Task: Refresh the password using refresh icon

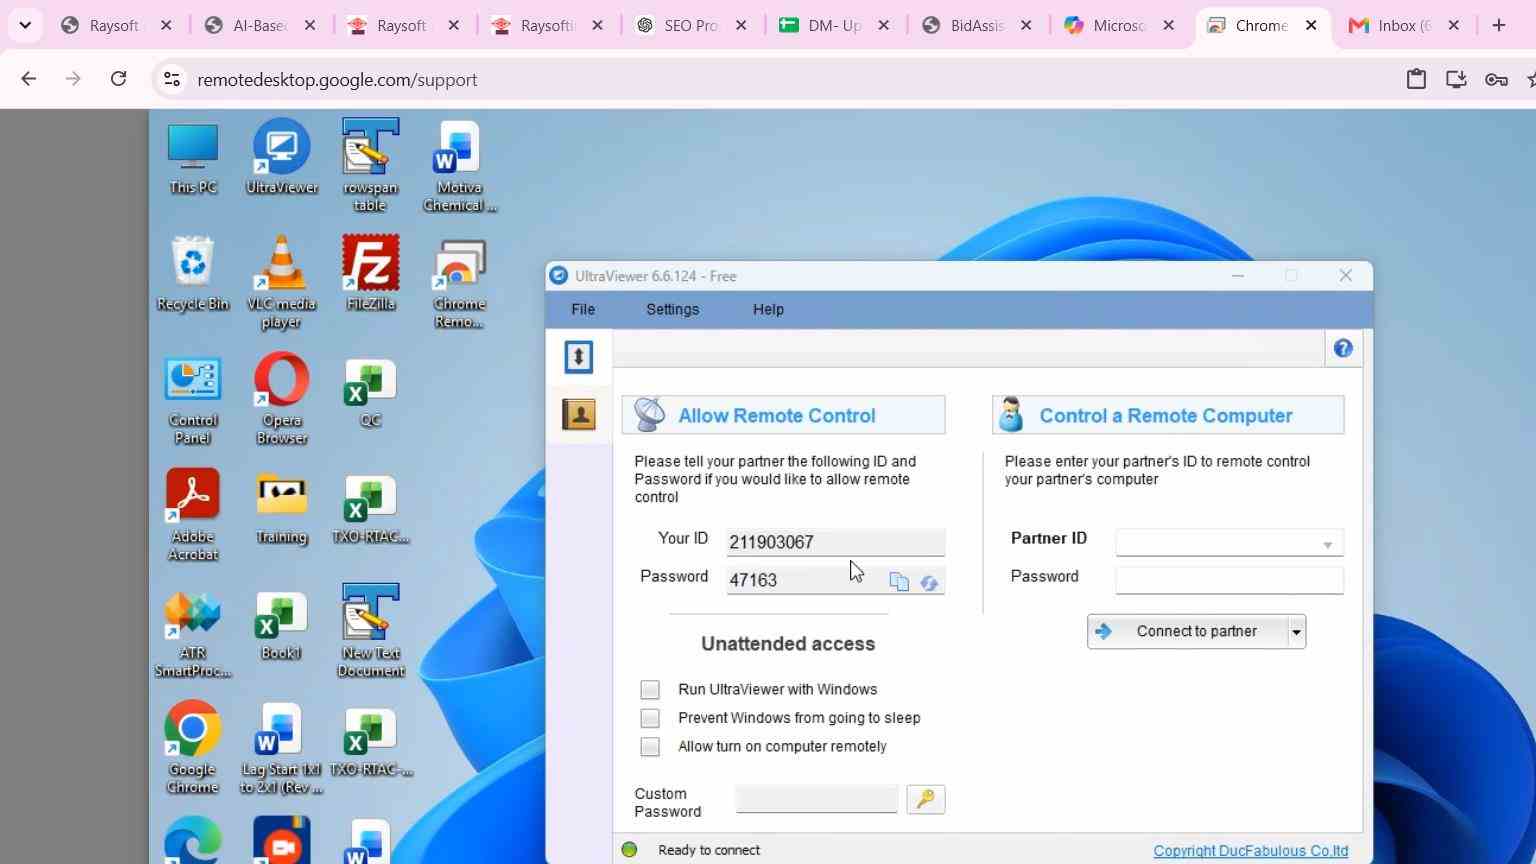Action: coord(929,582)
